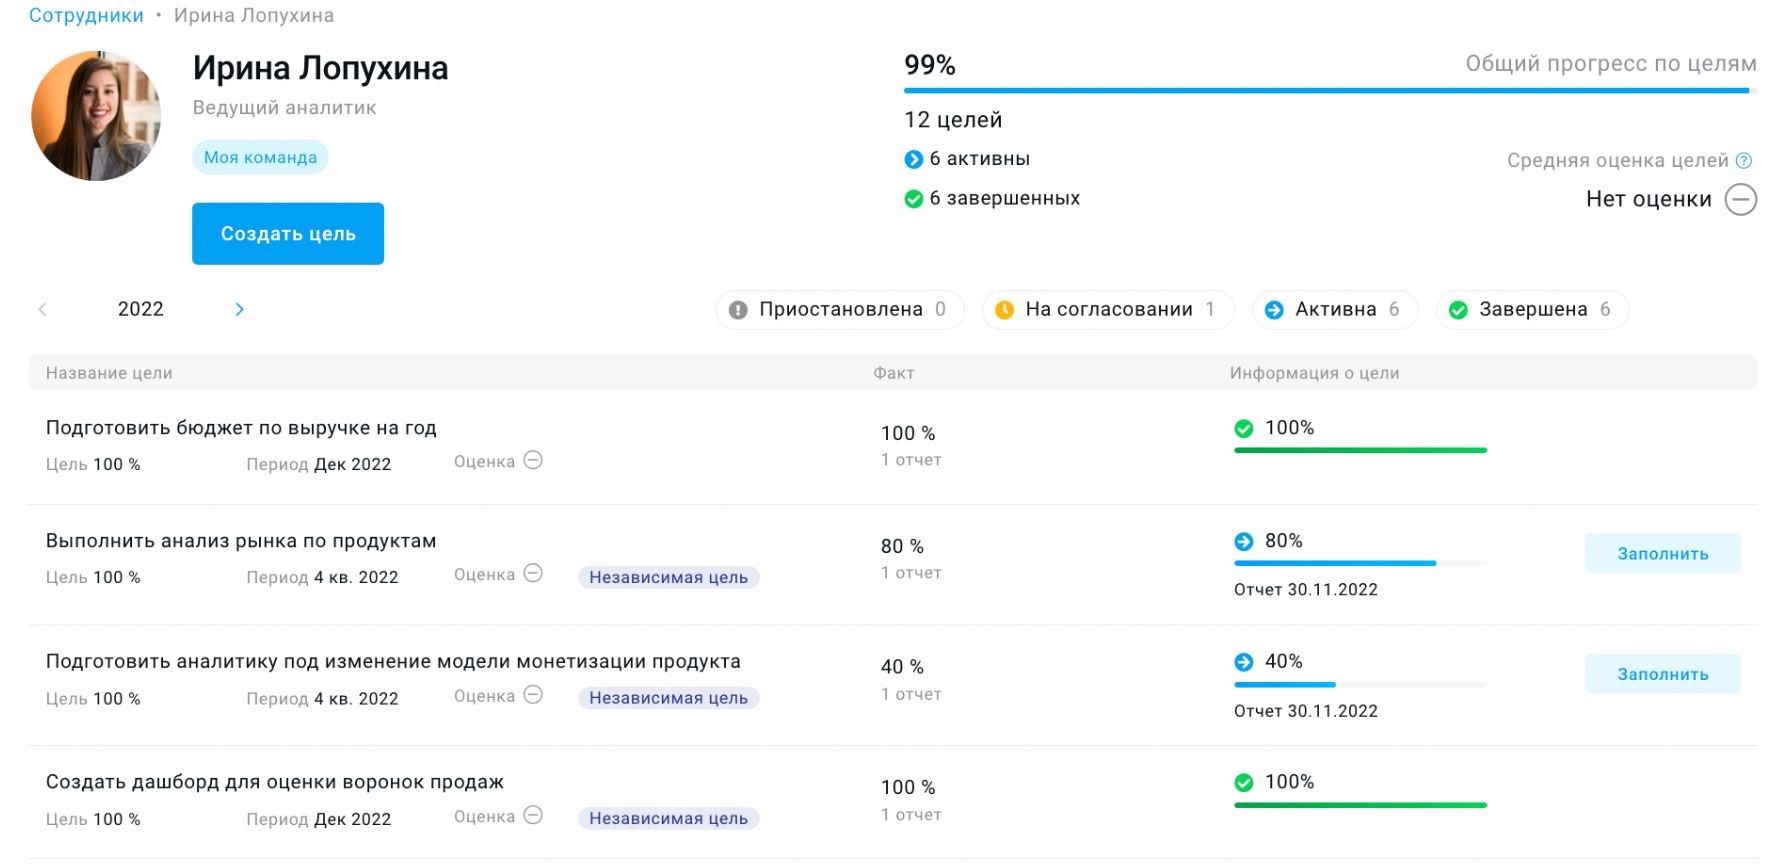The height and width of the screenshot is (864, 1768).
Task: Click the minus circle next to Нет оценки
Action: 1741,199
